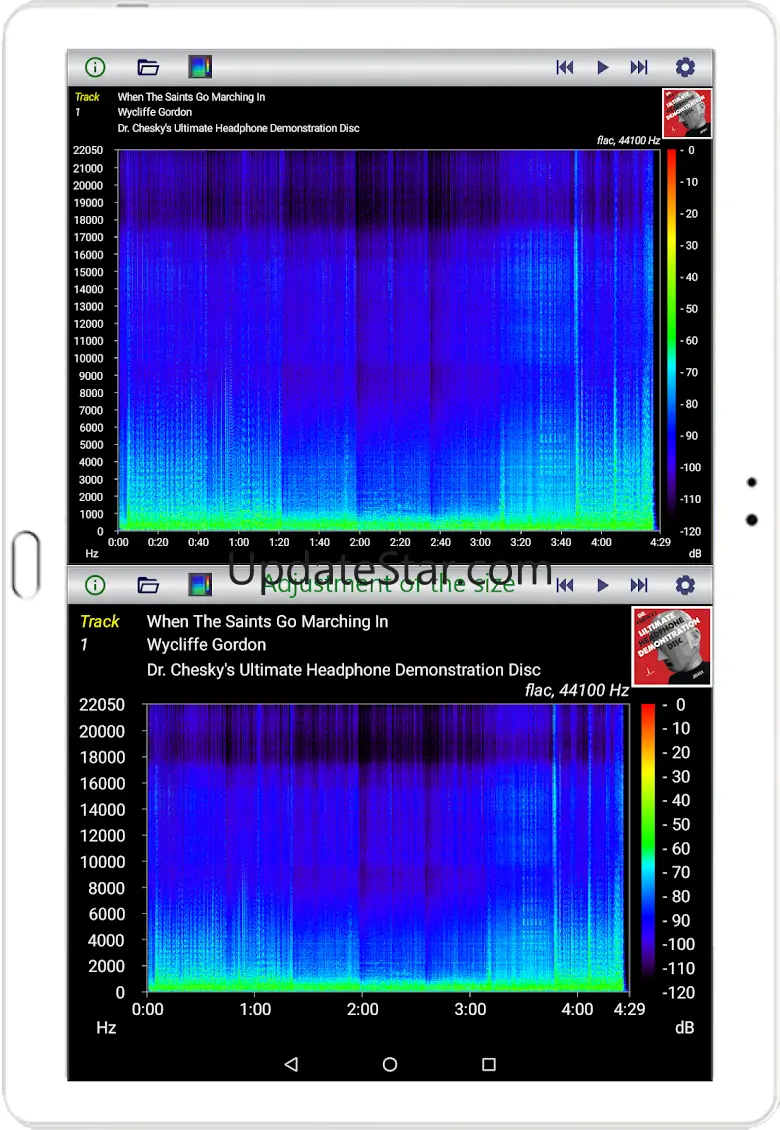Tap 'Wycliffe Gordon' artist in lower screen
780x1130 pixels.
(x=207, y=644)
